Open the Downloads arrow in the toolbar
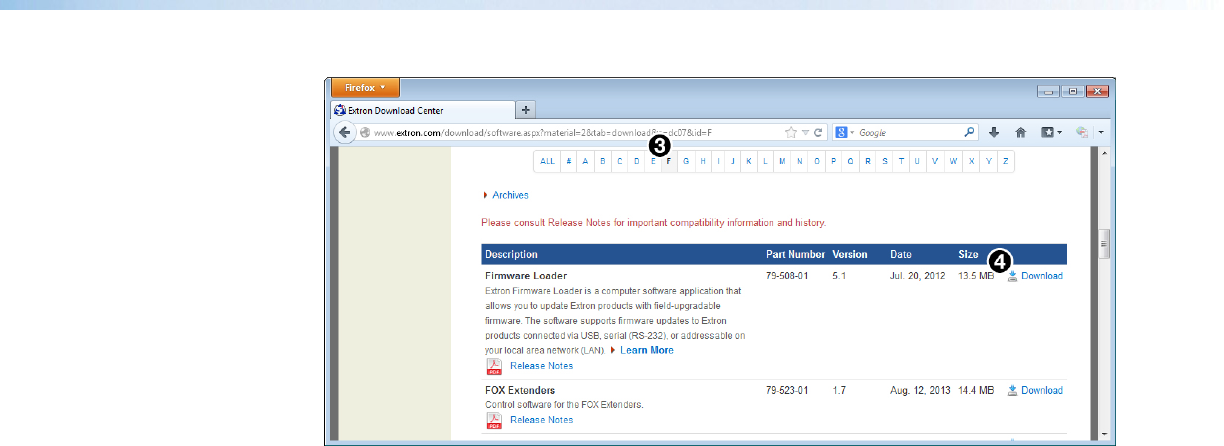Viewport: 1224px width, 446px height. [995, 131]
